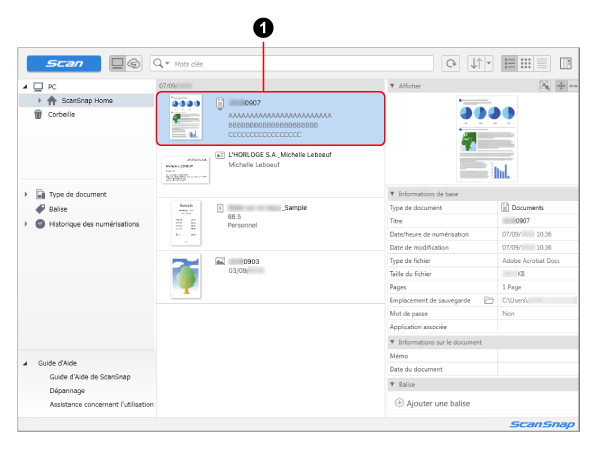Toggle the right information panel icon

point(565,63)
